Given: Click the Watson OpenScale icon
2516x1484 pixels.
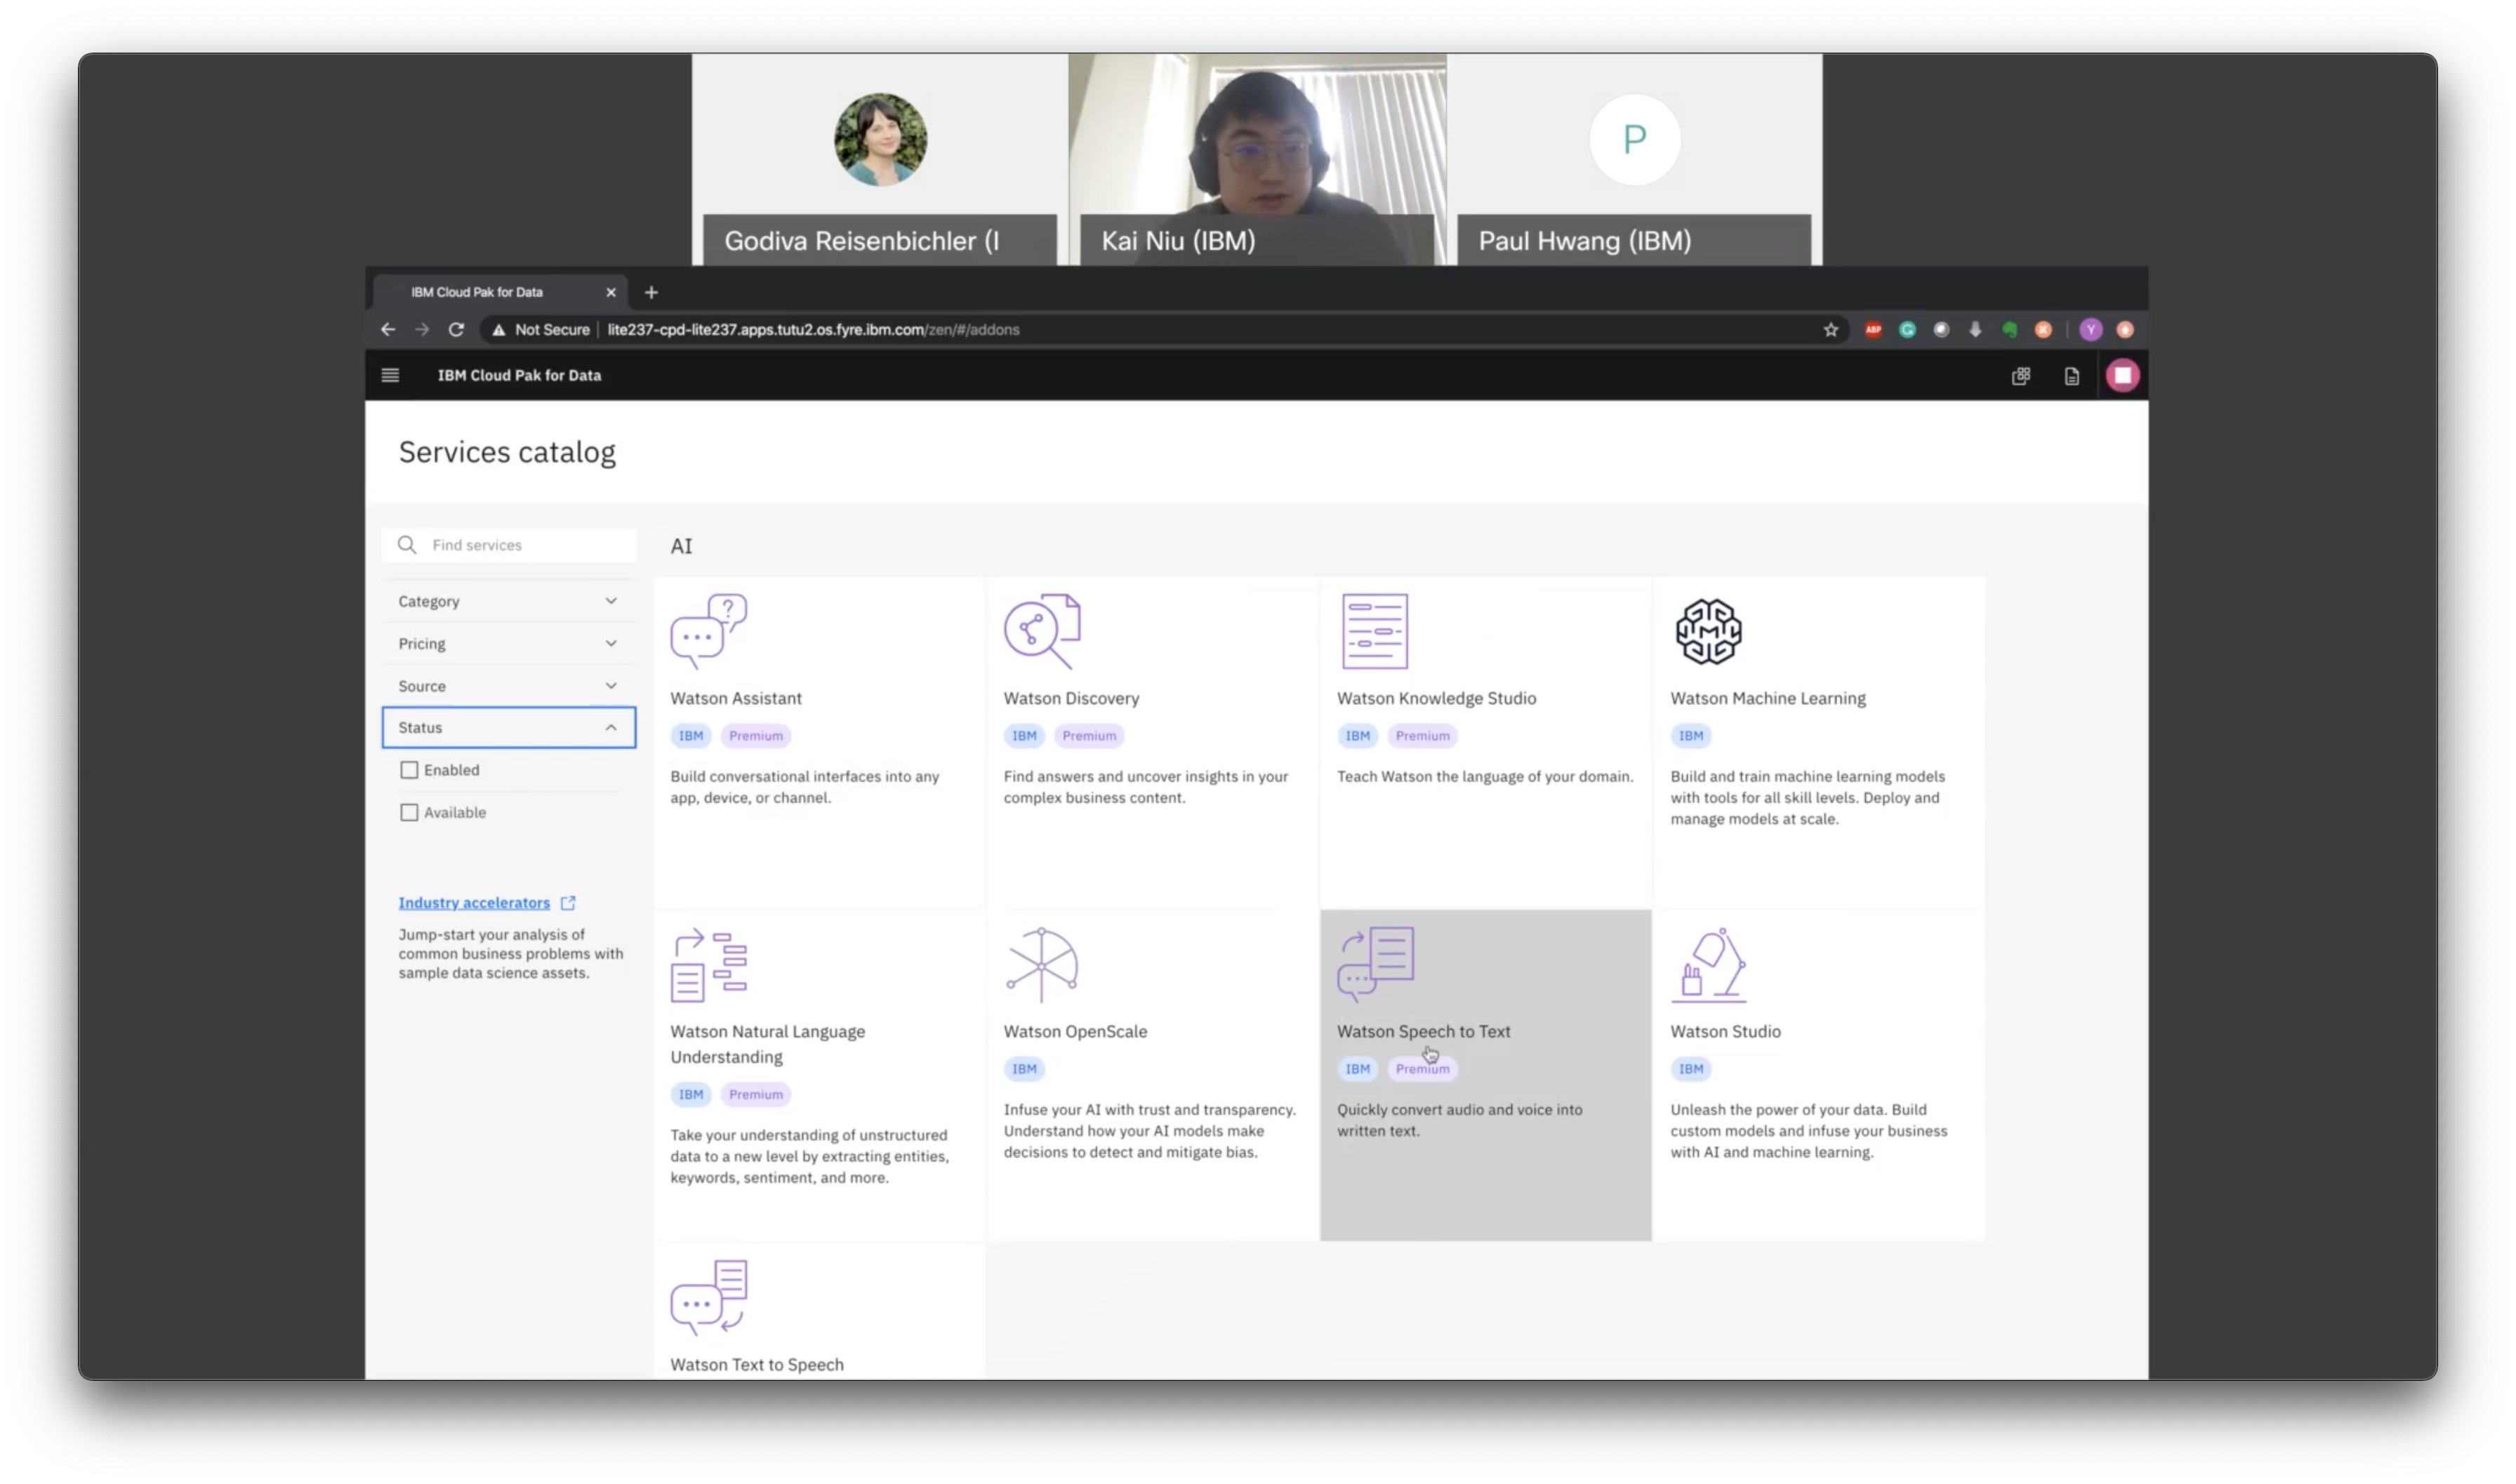Looking at the screenshot, I should point(1042,965).
